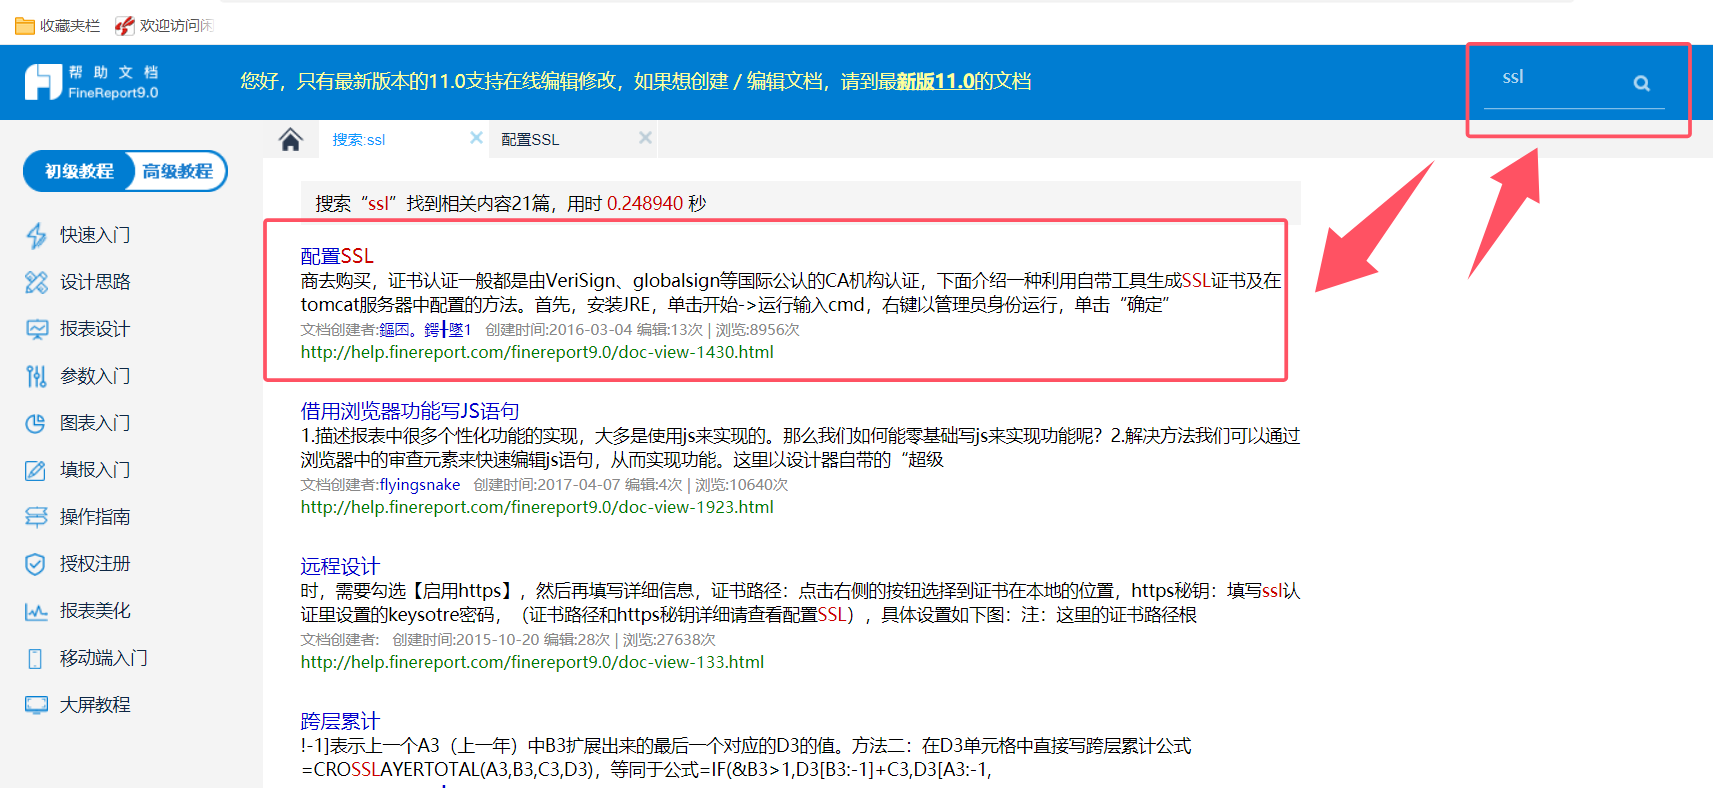Switch to the 搜索:ssl tab
1713x788 pixels.
pyautogui.click(x=359, y=139)
